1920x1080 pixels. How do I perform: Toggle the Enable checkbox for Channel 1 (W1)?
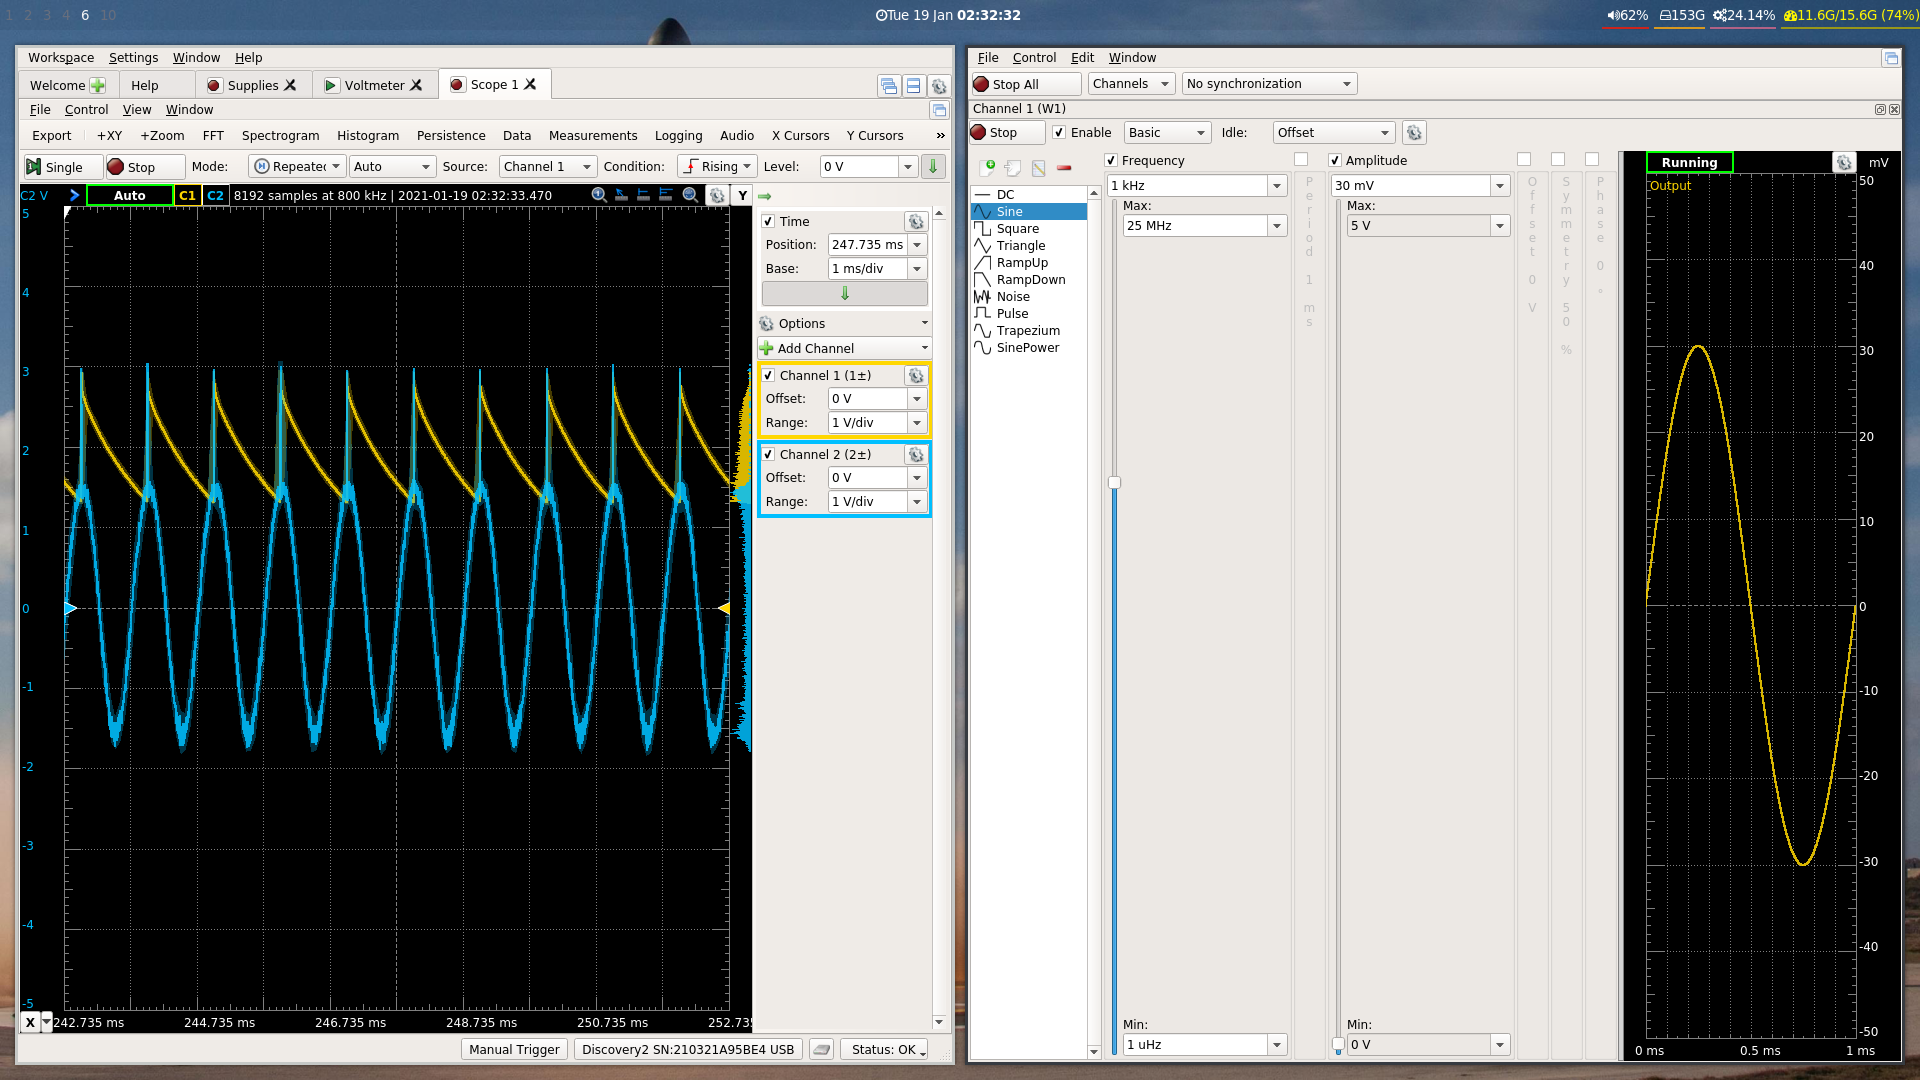click(1056, 132)
